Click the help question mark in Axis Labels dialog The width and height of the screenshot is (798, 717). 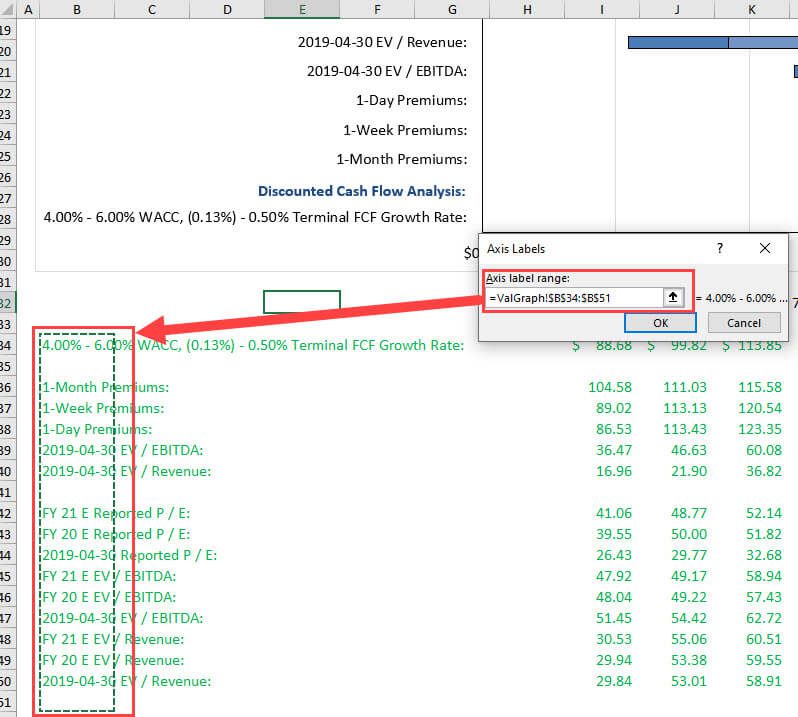click(x=720, y=248)
